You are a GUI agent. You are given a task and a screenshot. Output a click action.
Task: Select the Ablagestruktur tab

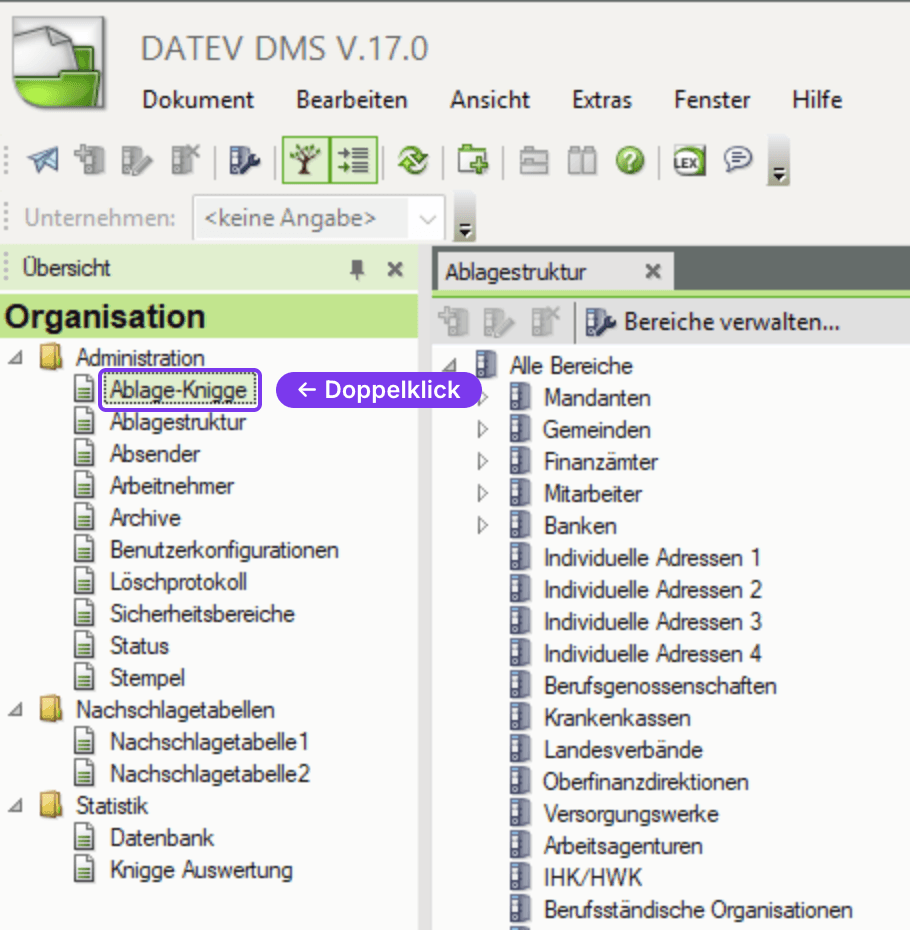(x=516, y=272)
